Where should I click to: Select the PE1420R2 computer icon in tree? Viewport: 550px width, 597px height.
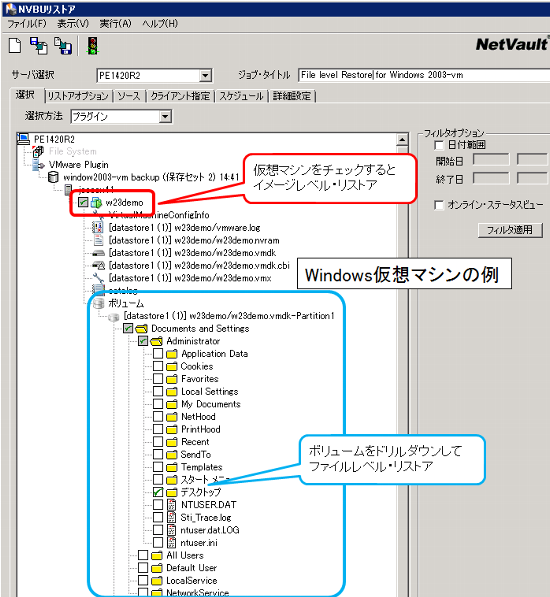click(x=24, y=139)
